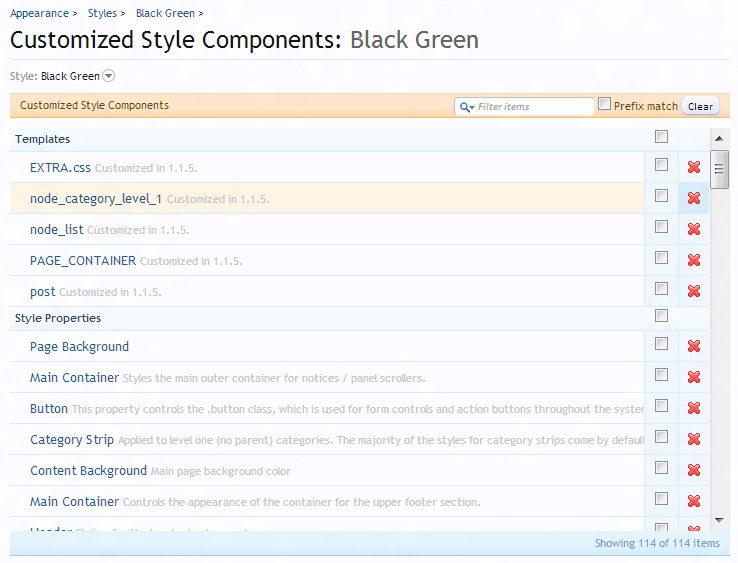Open the Black Green style dropdown
The image size is (738, 563).
pyautogui.click(x=109, y=76)
